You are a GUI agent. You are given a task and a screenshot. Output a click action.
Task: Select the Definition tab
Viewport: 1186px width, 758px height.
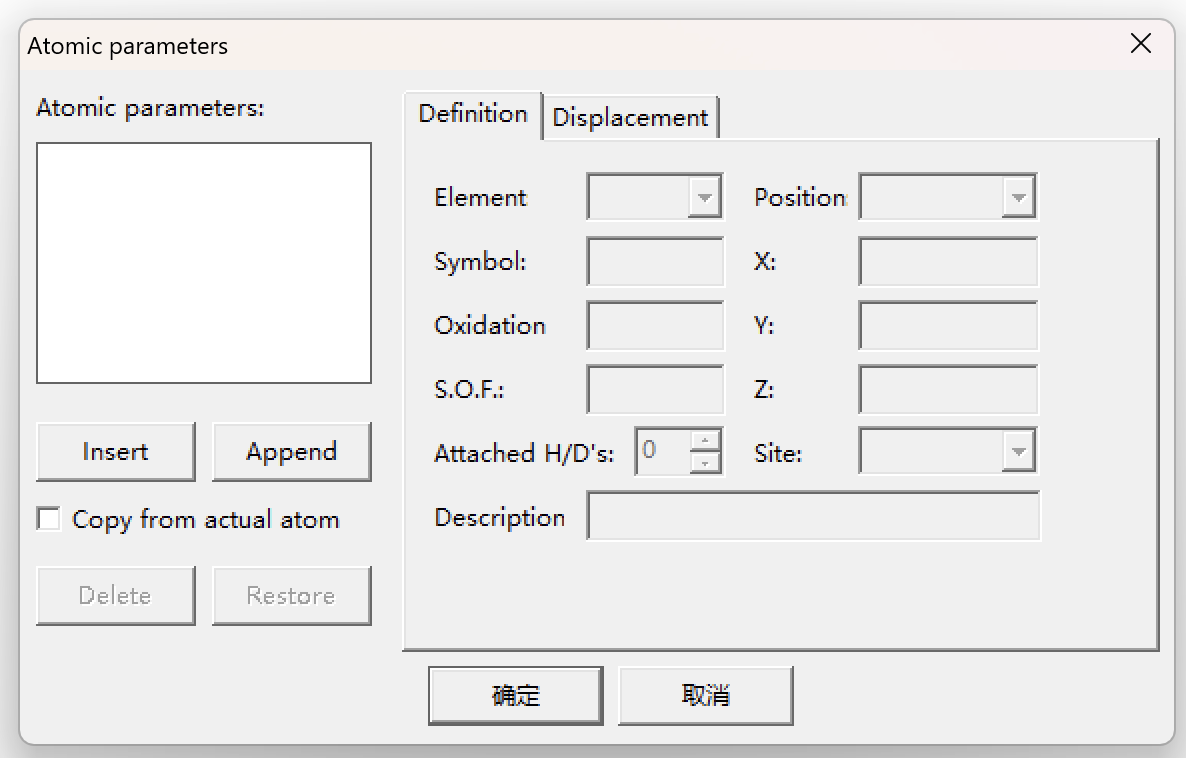[472, 114]
